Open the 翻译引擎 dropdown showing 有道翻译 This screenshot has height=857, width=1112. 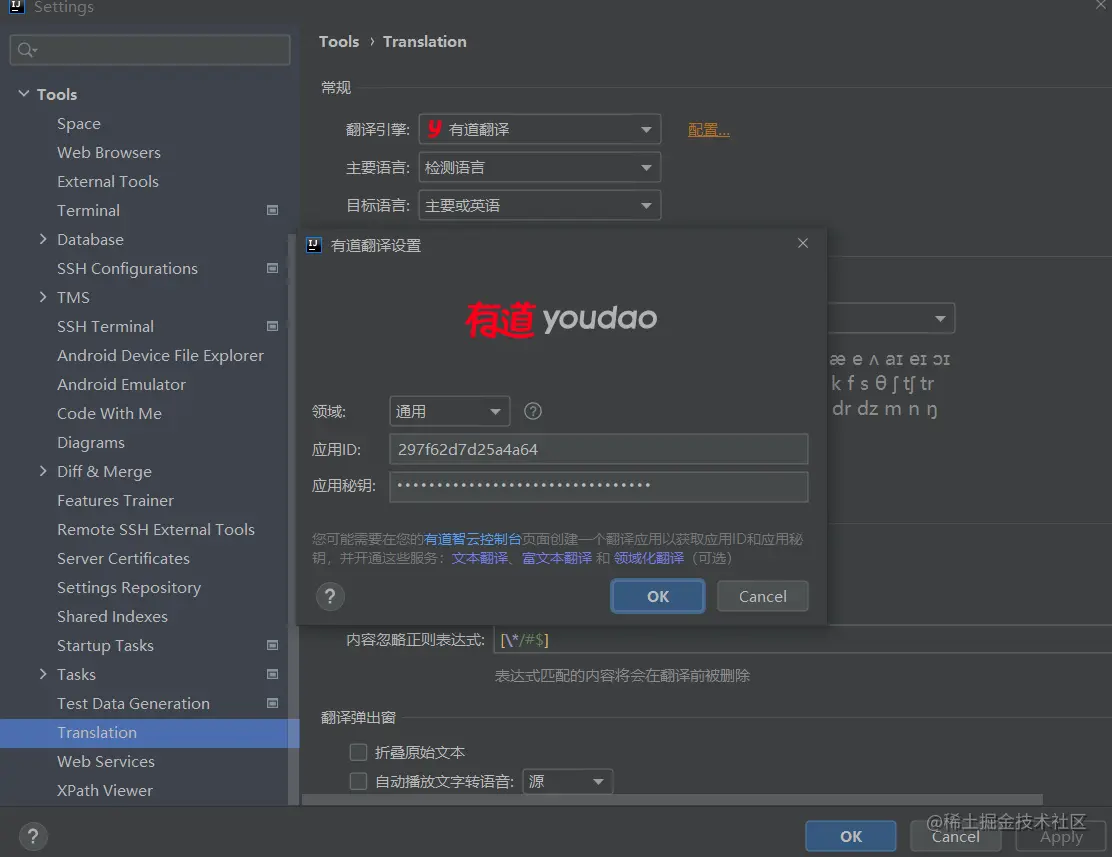click(x=540, y=129)
